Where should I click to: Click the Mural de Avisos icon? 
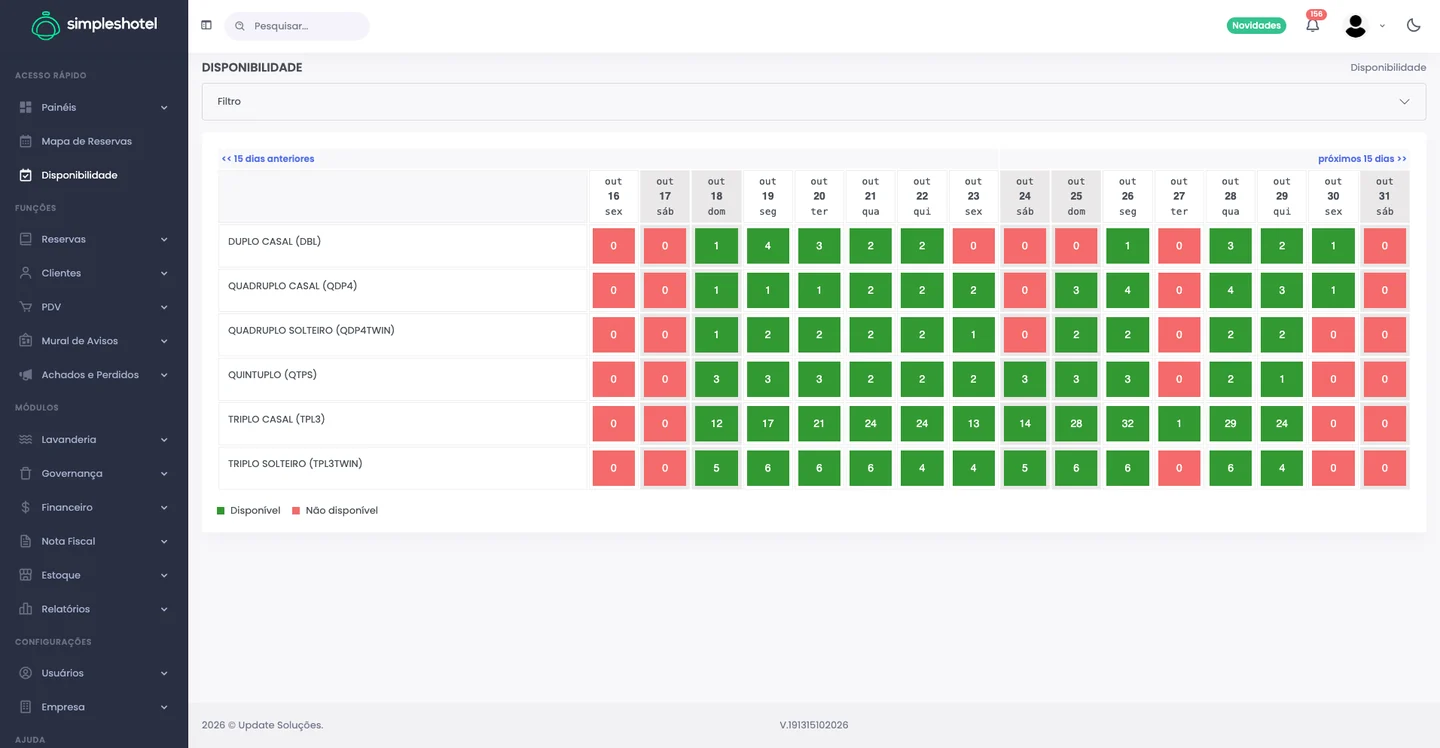tap(26, 341)
